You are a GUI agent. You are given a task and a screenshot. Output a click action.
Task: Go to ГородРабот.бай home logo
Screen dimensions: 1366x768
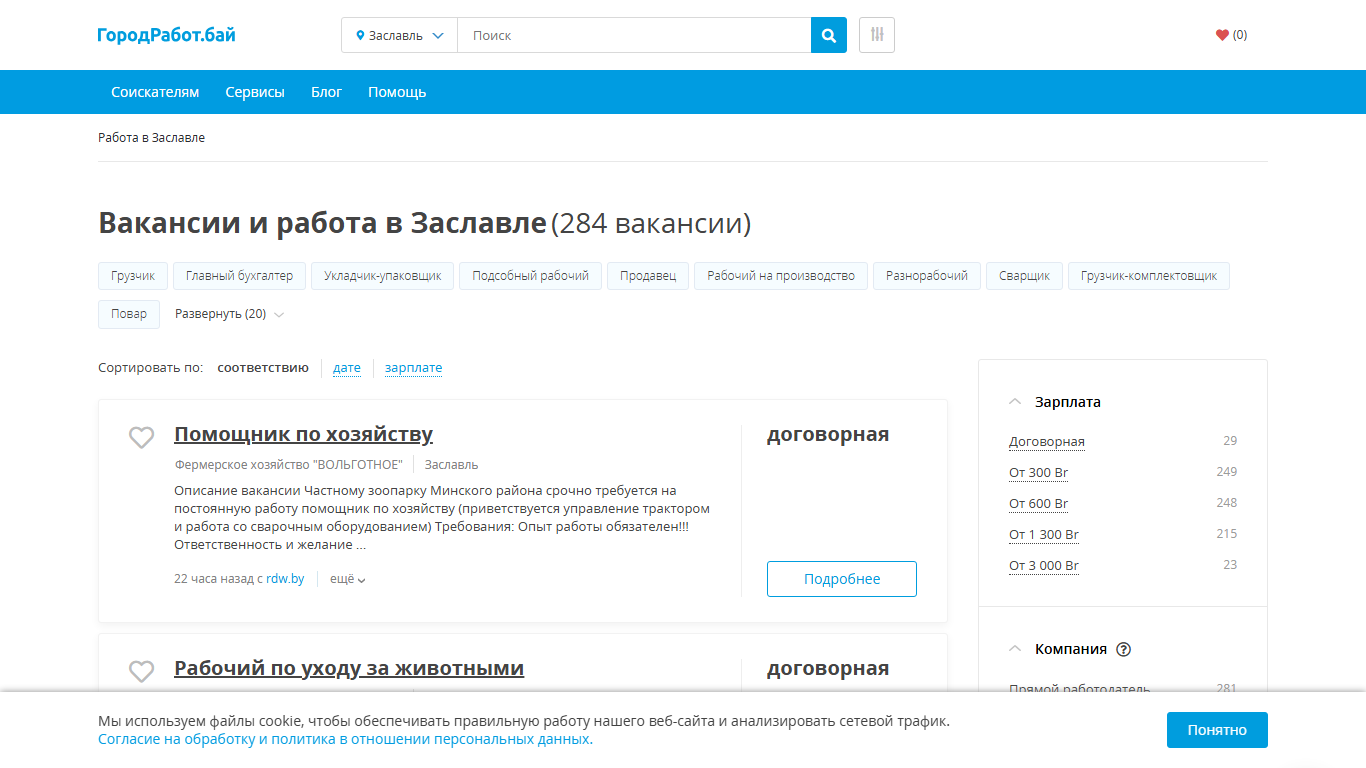point(167,35)
